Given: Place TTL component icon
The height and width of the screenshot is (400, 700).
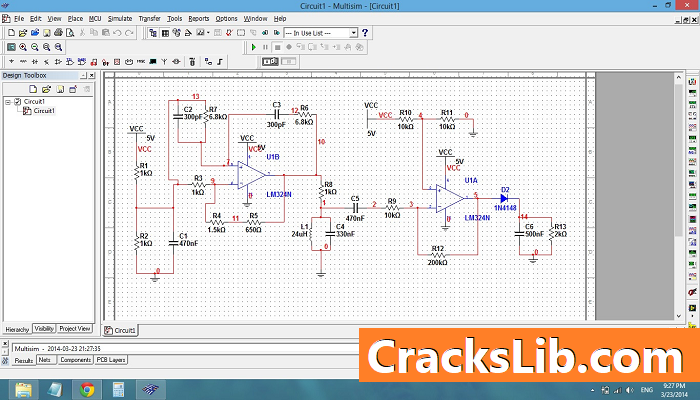Looking at the screenshot, I should [70, 62].
